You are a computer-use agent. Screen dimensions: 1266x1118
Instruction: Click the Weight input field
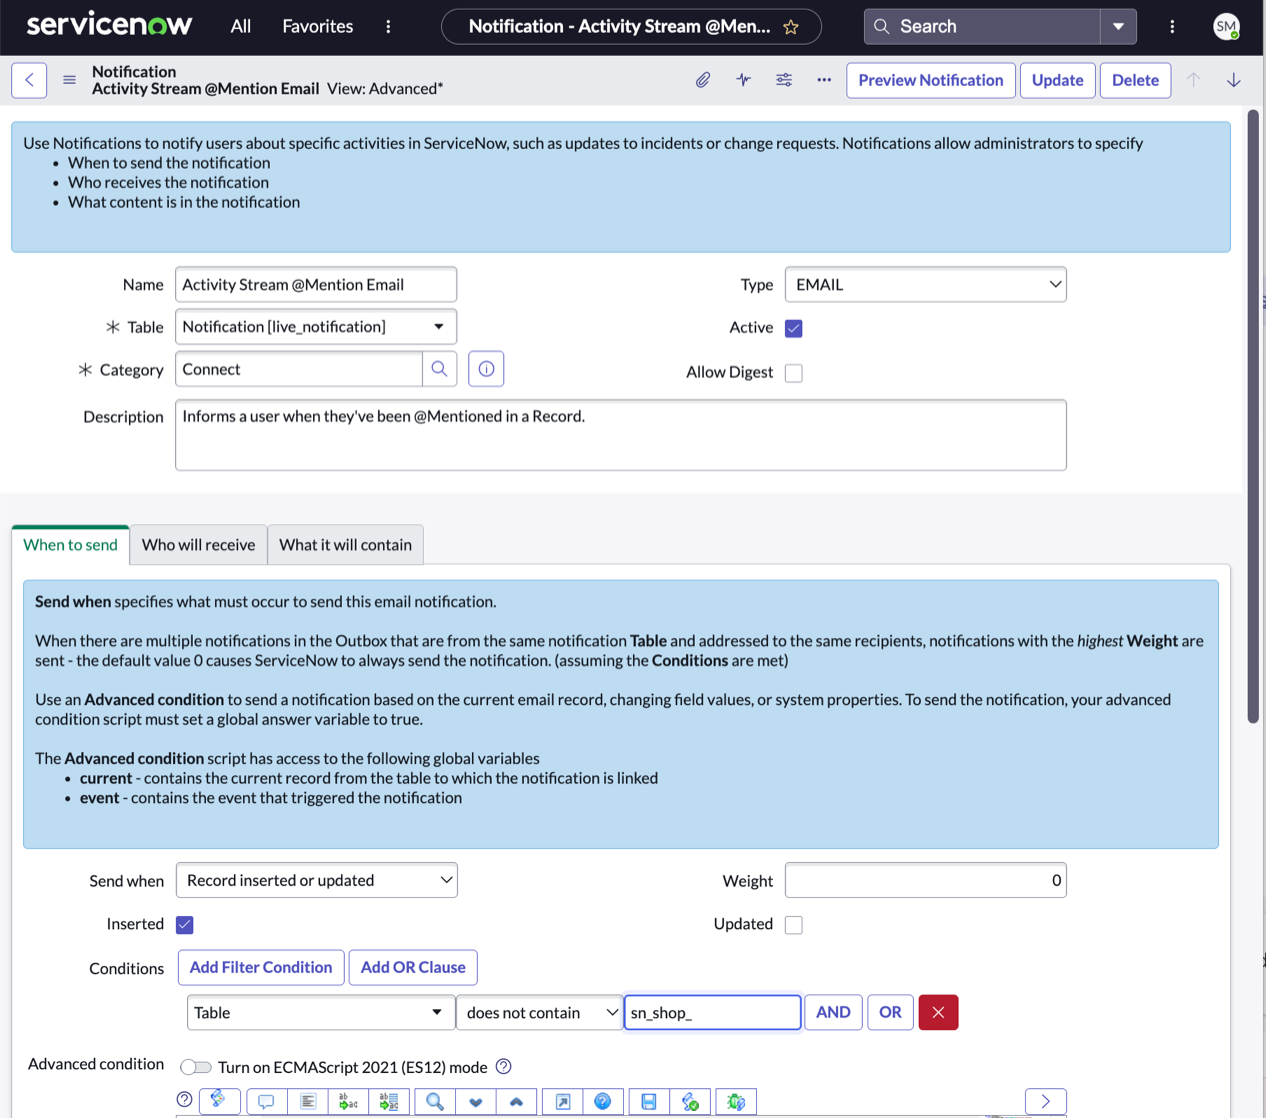click(926, 880)
